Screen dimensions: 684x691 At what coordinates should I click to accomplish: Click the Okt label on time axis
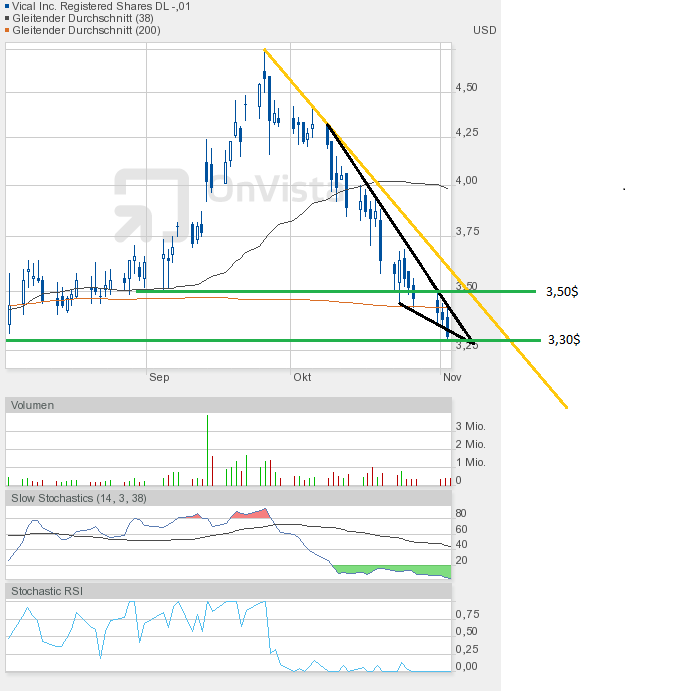[x=302, y=377]
